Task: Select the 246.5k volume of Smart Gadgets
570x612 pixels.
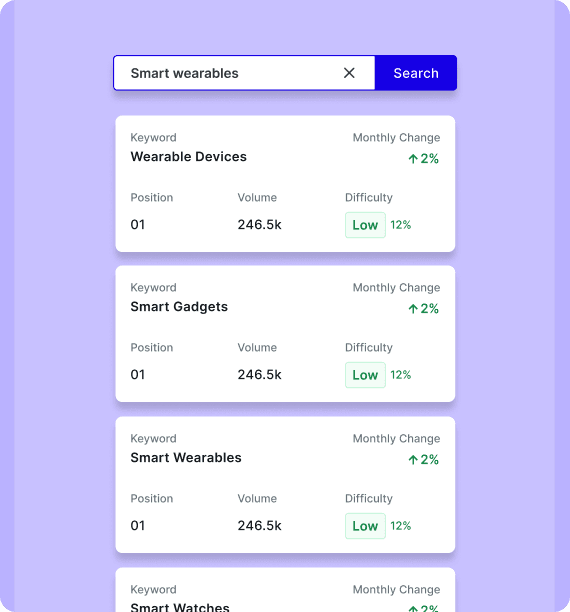Action: tap(259, 374)
